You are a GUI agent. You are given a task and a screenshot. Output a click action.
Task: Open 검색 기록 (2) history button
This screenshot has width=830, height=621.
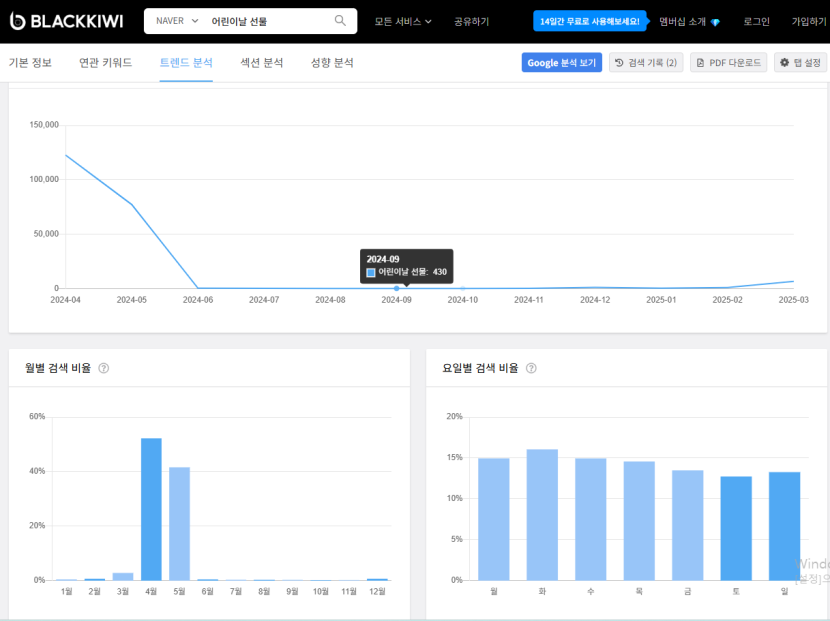click(x=646, y=62)
